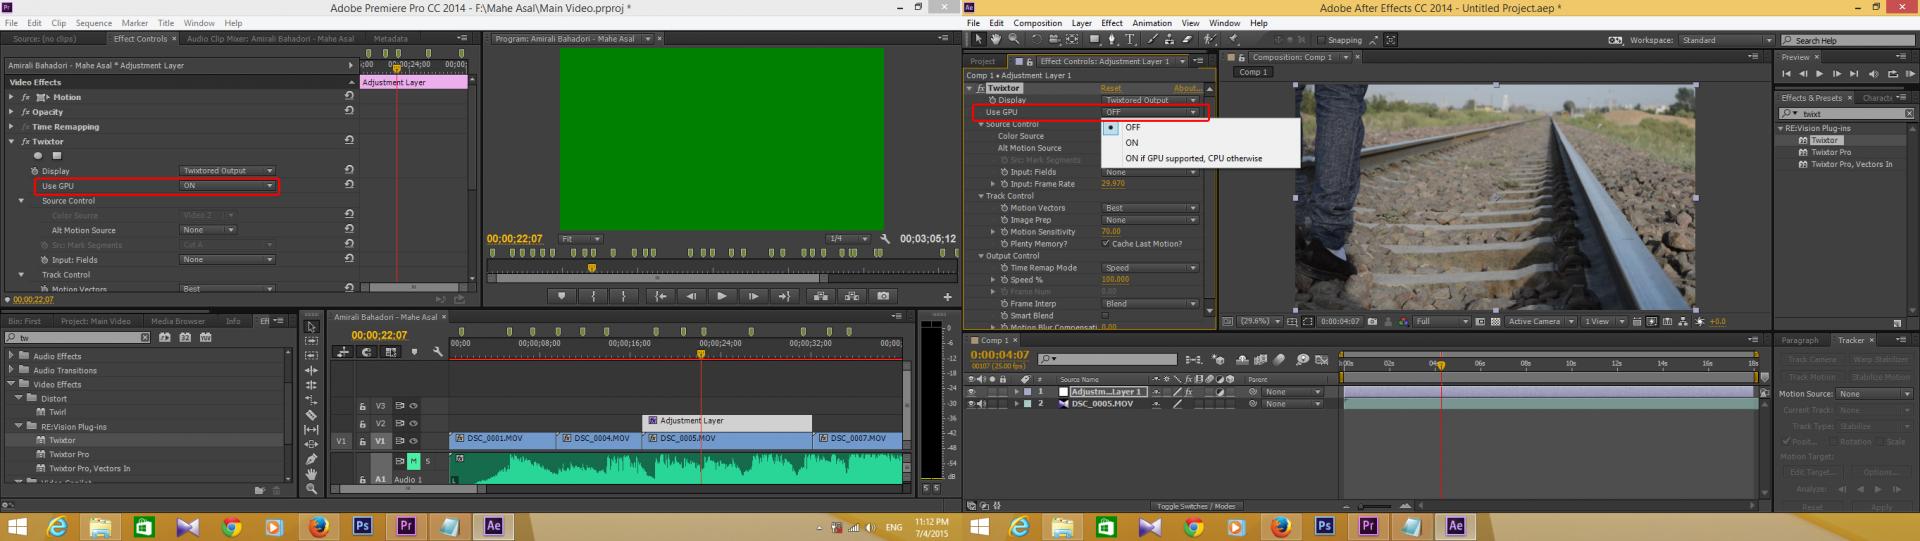Create ellipse mask under Twixtor in Premiere
The height and width of the screenshot is (541, 1920).
click(x=38, y=155)
